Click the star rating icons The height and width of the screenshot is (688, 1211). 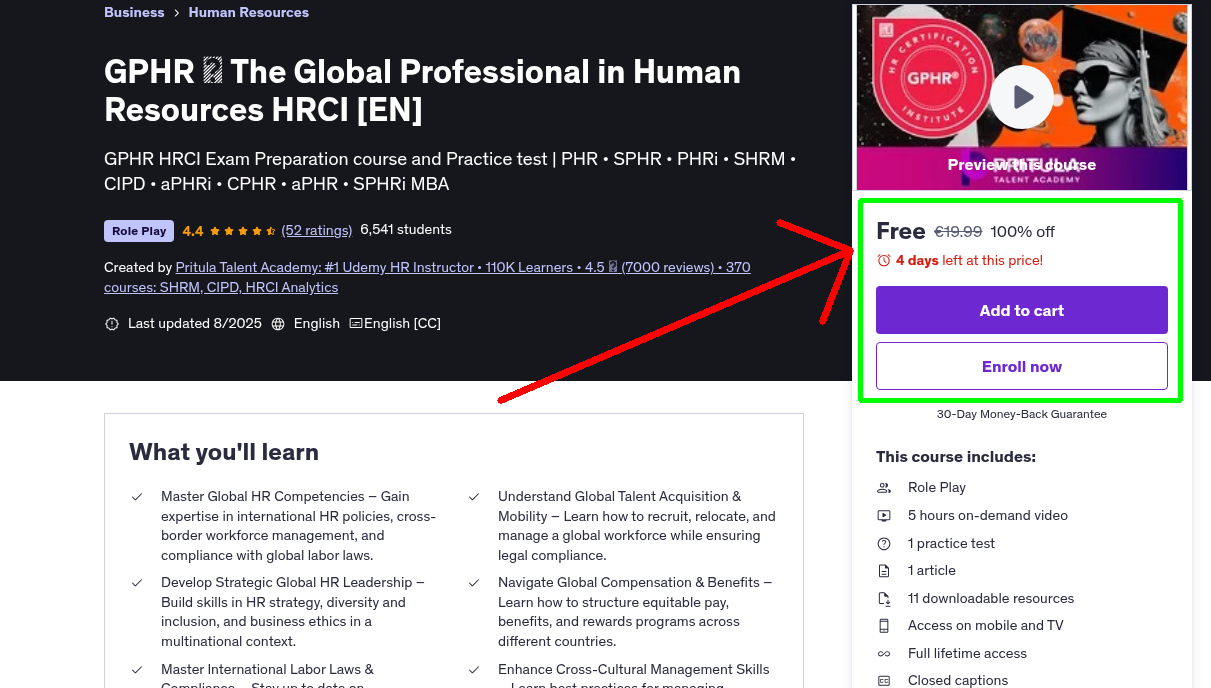point(242,231)
